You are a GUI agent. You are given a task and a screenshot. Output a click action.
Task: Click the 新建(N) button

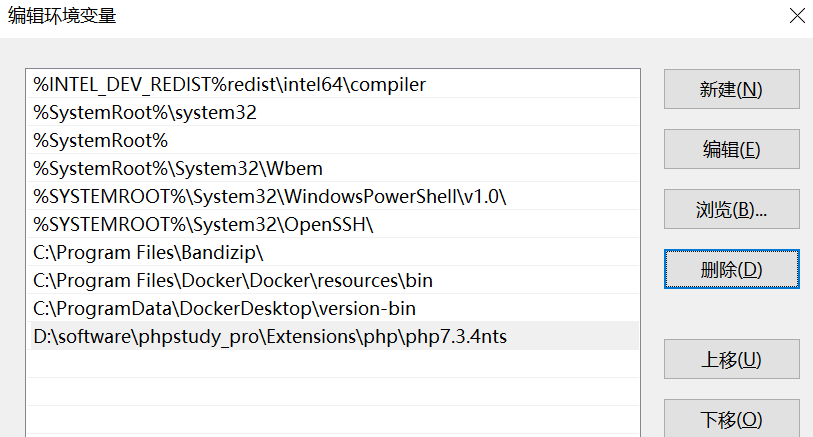point(731,89)
